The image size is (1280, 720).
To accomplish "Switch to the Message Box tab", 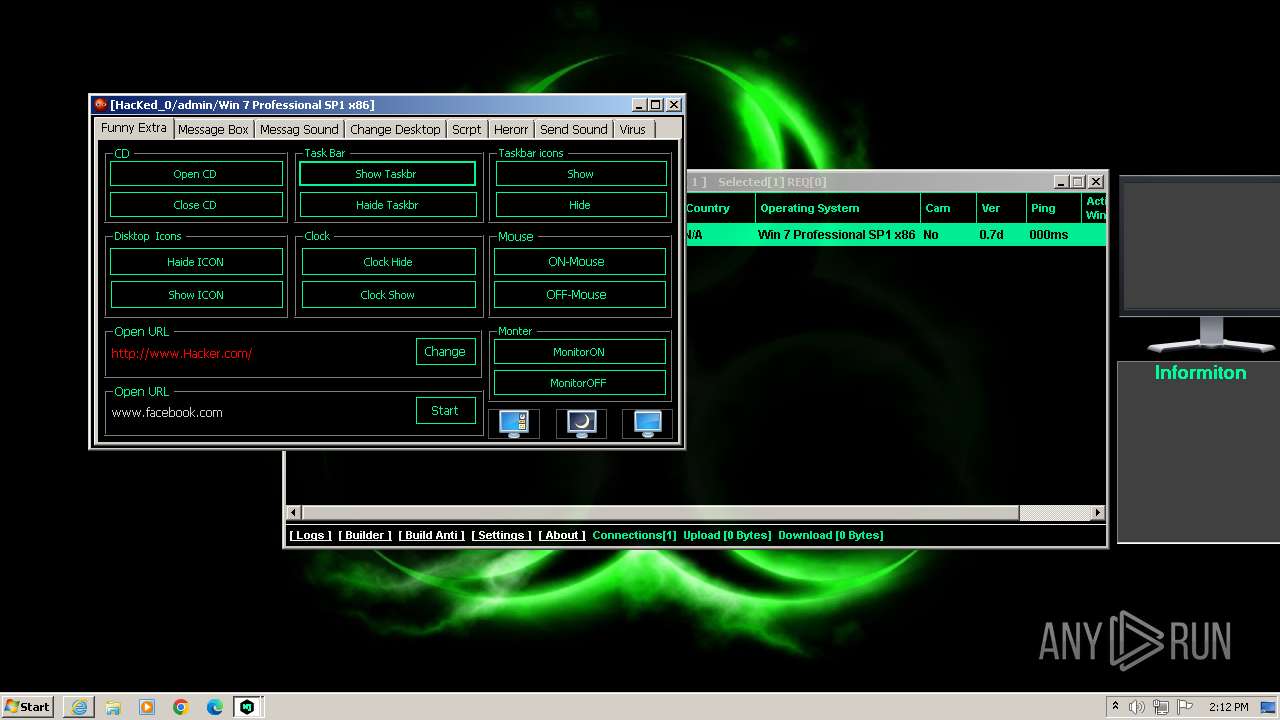I will 213,129.
